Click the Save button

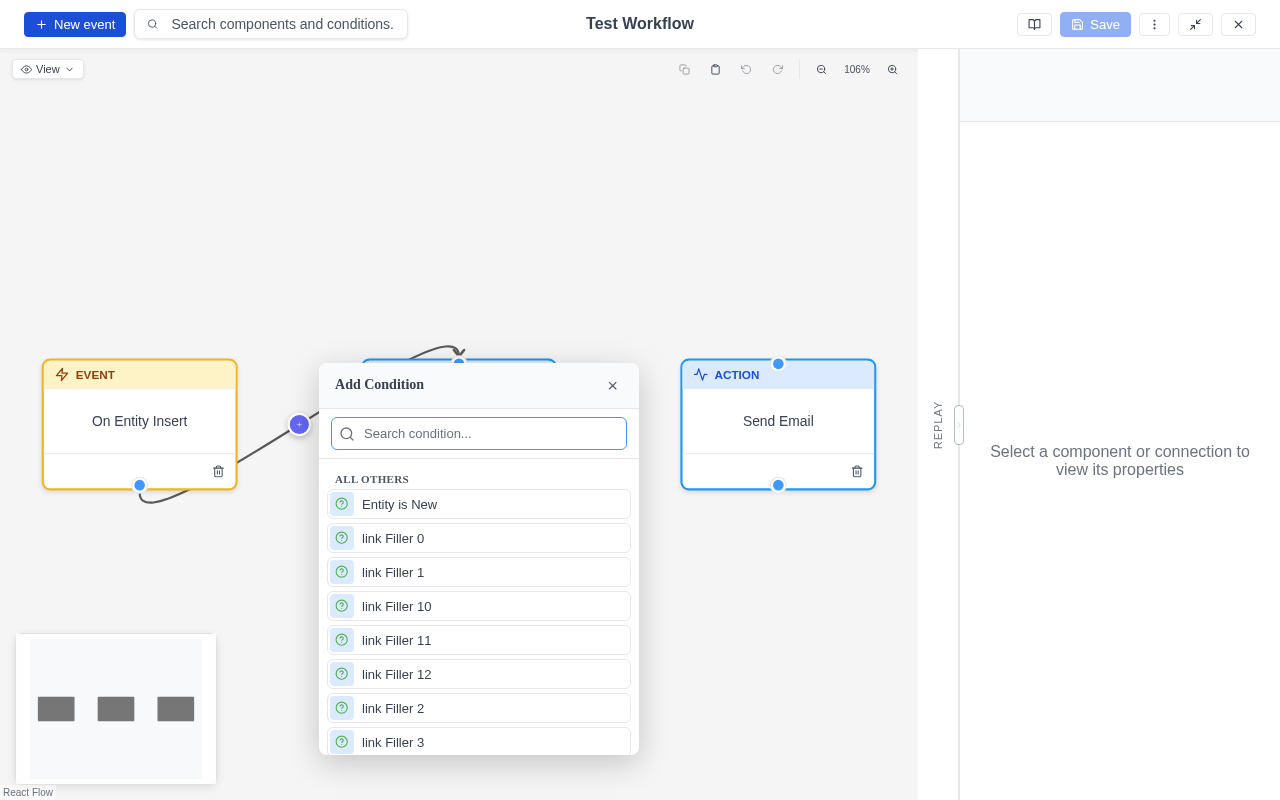click(x=1094, y=24)
